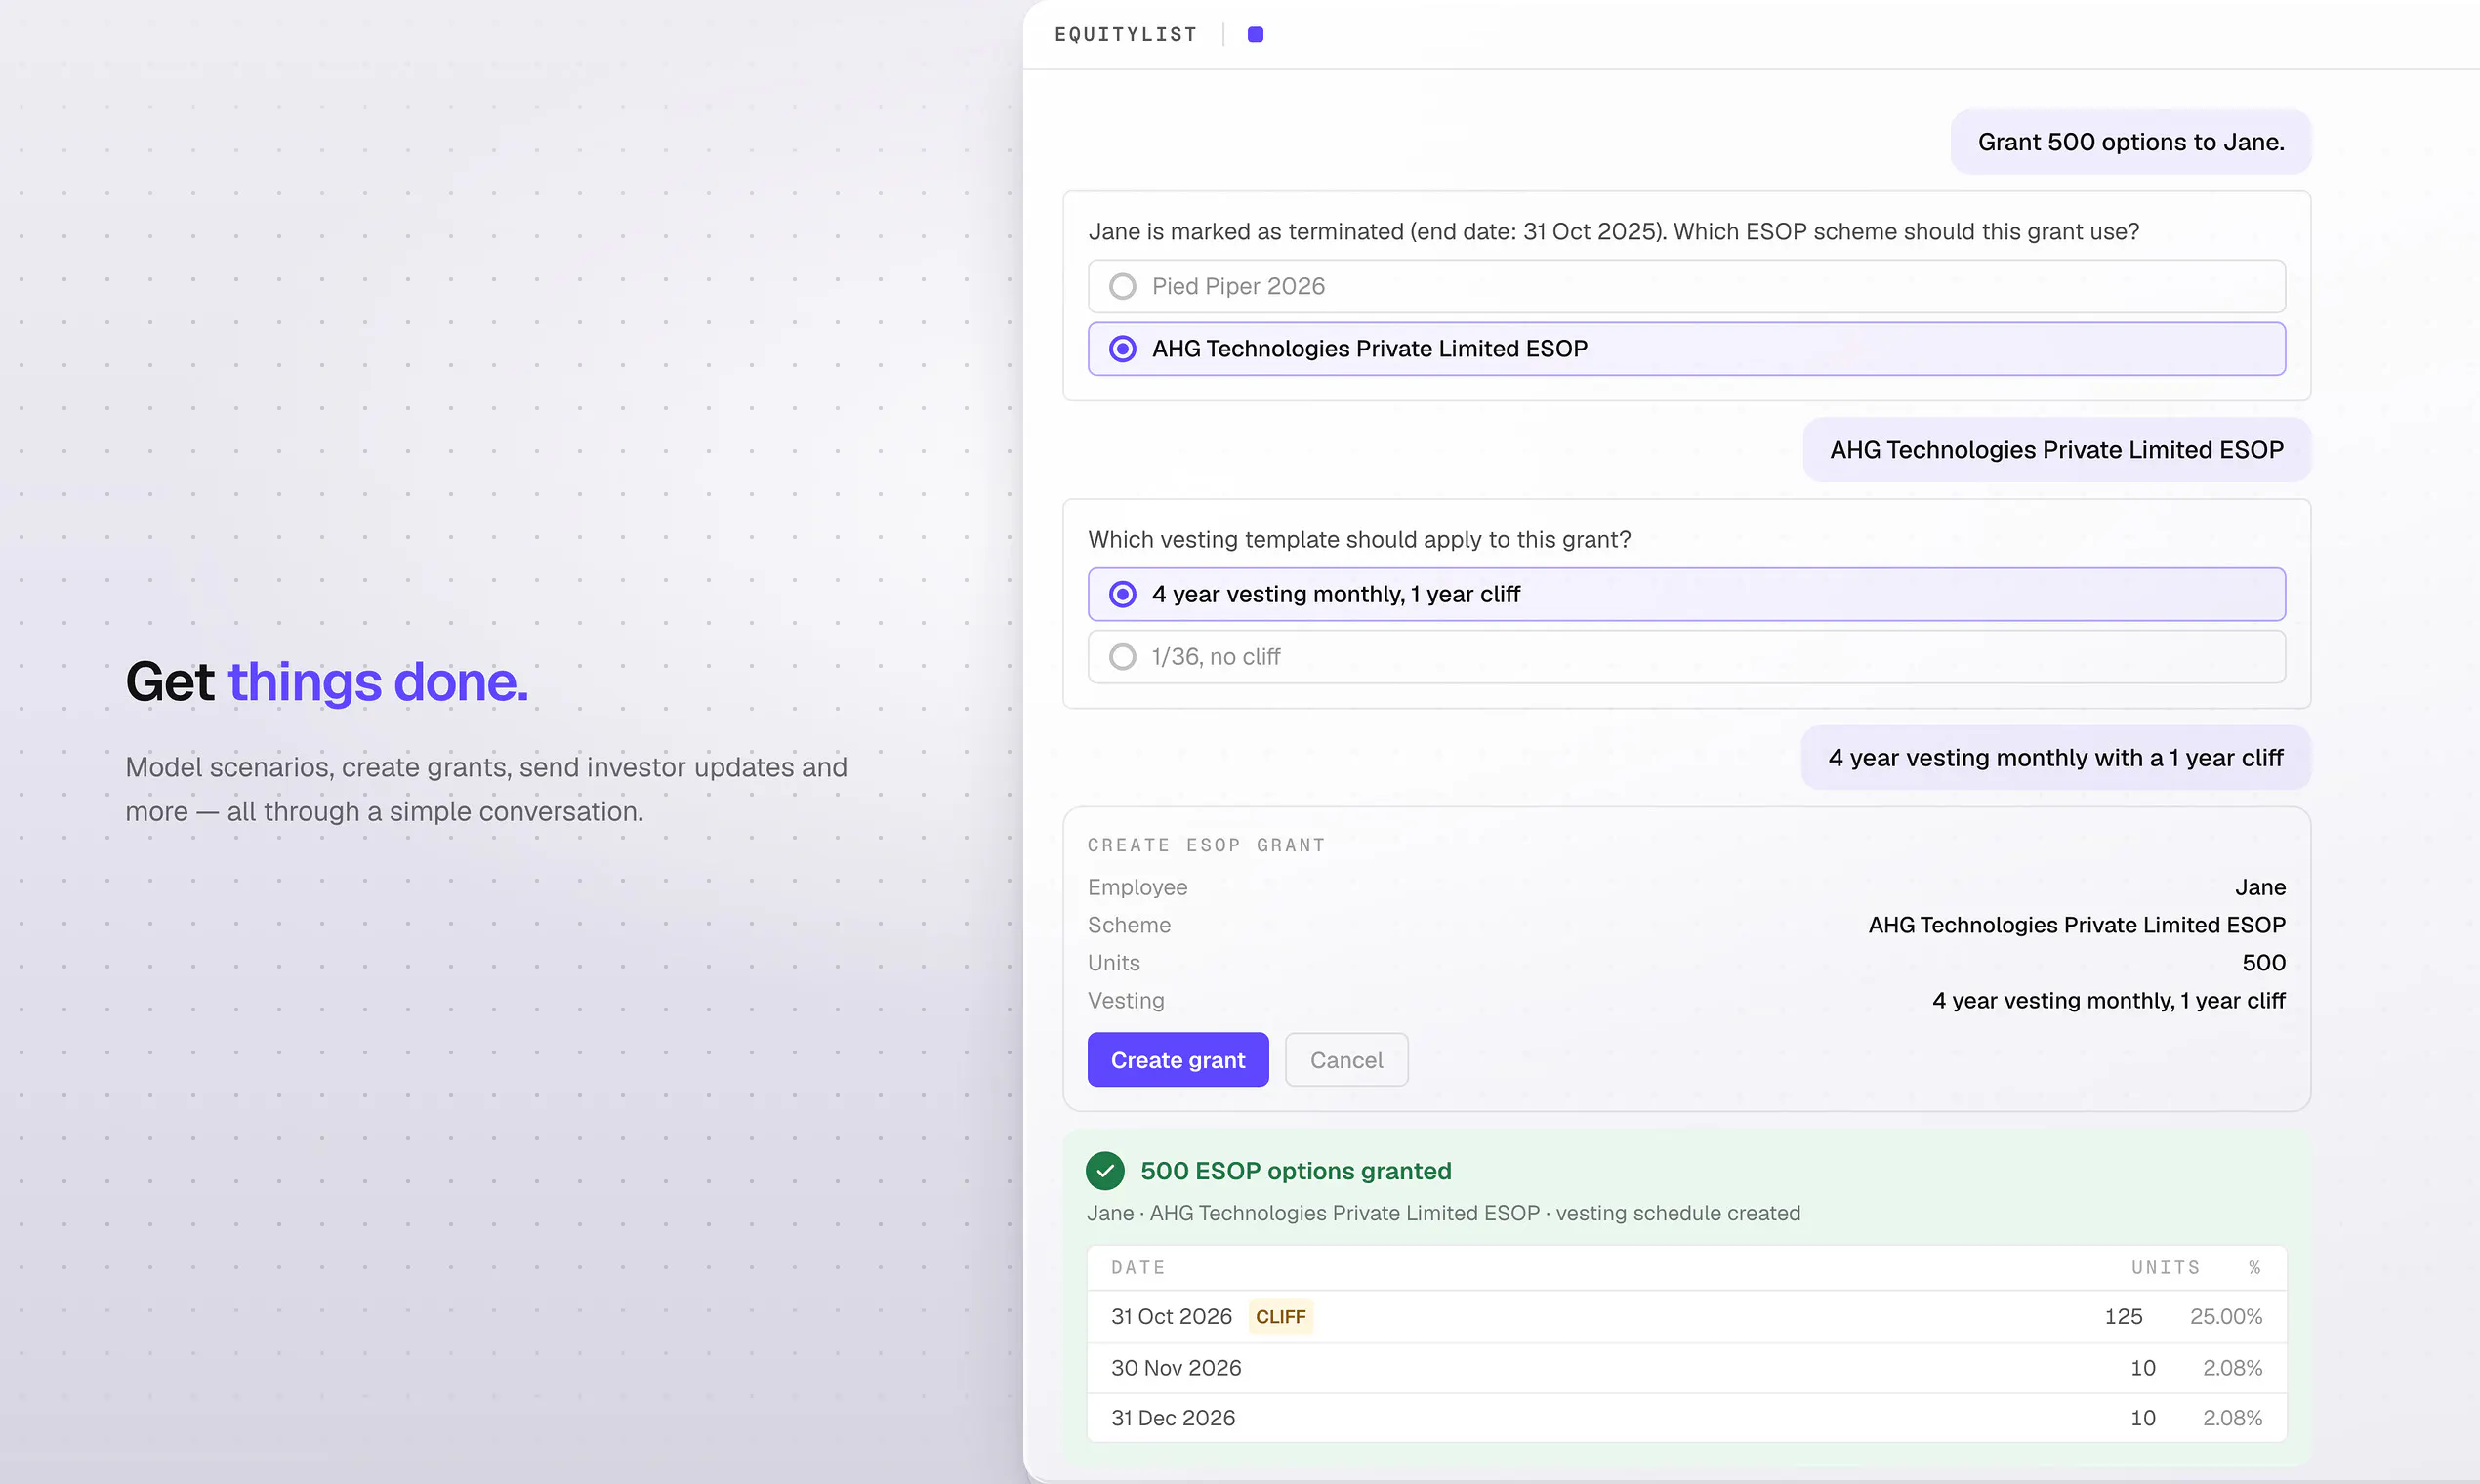Click the UNITS column header

click(2166, 1268)
